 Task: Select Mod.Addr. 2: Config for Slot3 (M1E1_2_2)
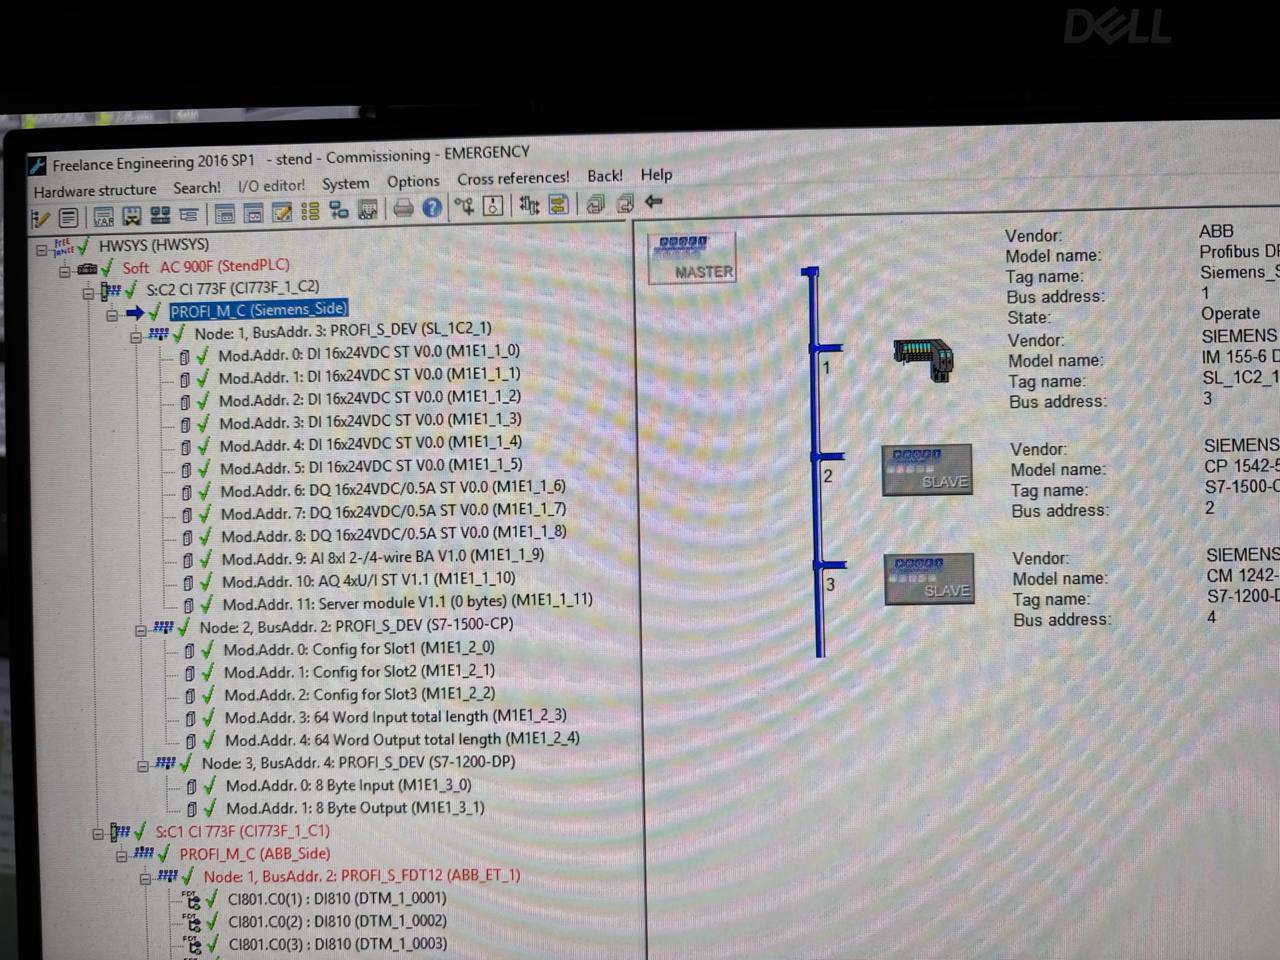pos(360,694)
